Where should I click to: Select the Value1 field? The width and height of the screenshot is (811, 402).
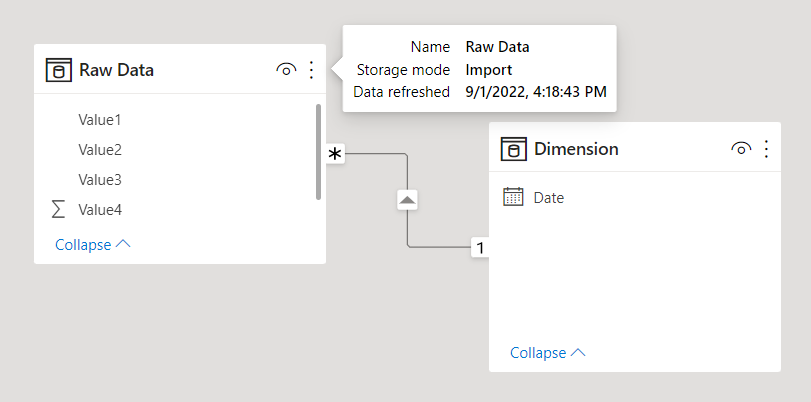pyautogui.click(x=100, y=120)
